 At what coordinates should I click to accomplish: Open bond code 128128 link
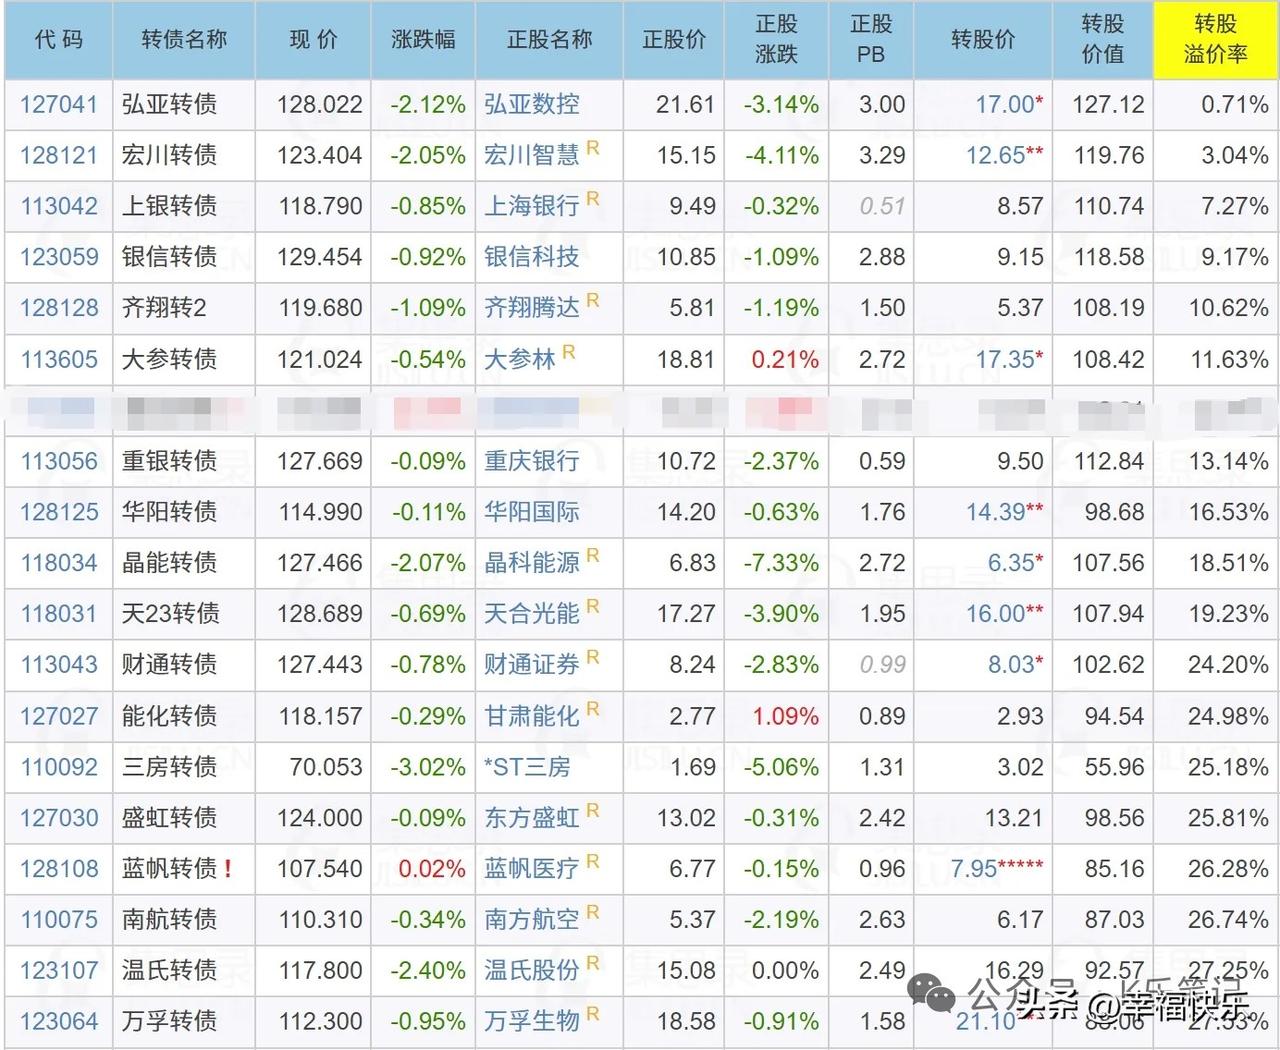pyautogui.click(x=59, y=308)
